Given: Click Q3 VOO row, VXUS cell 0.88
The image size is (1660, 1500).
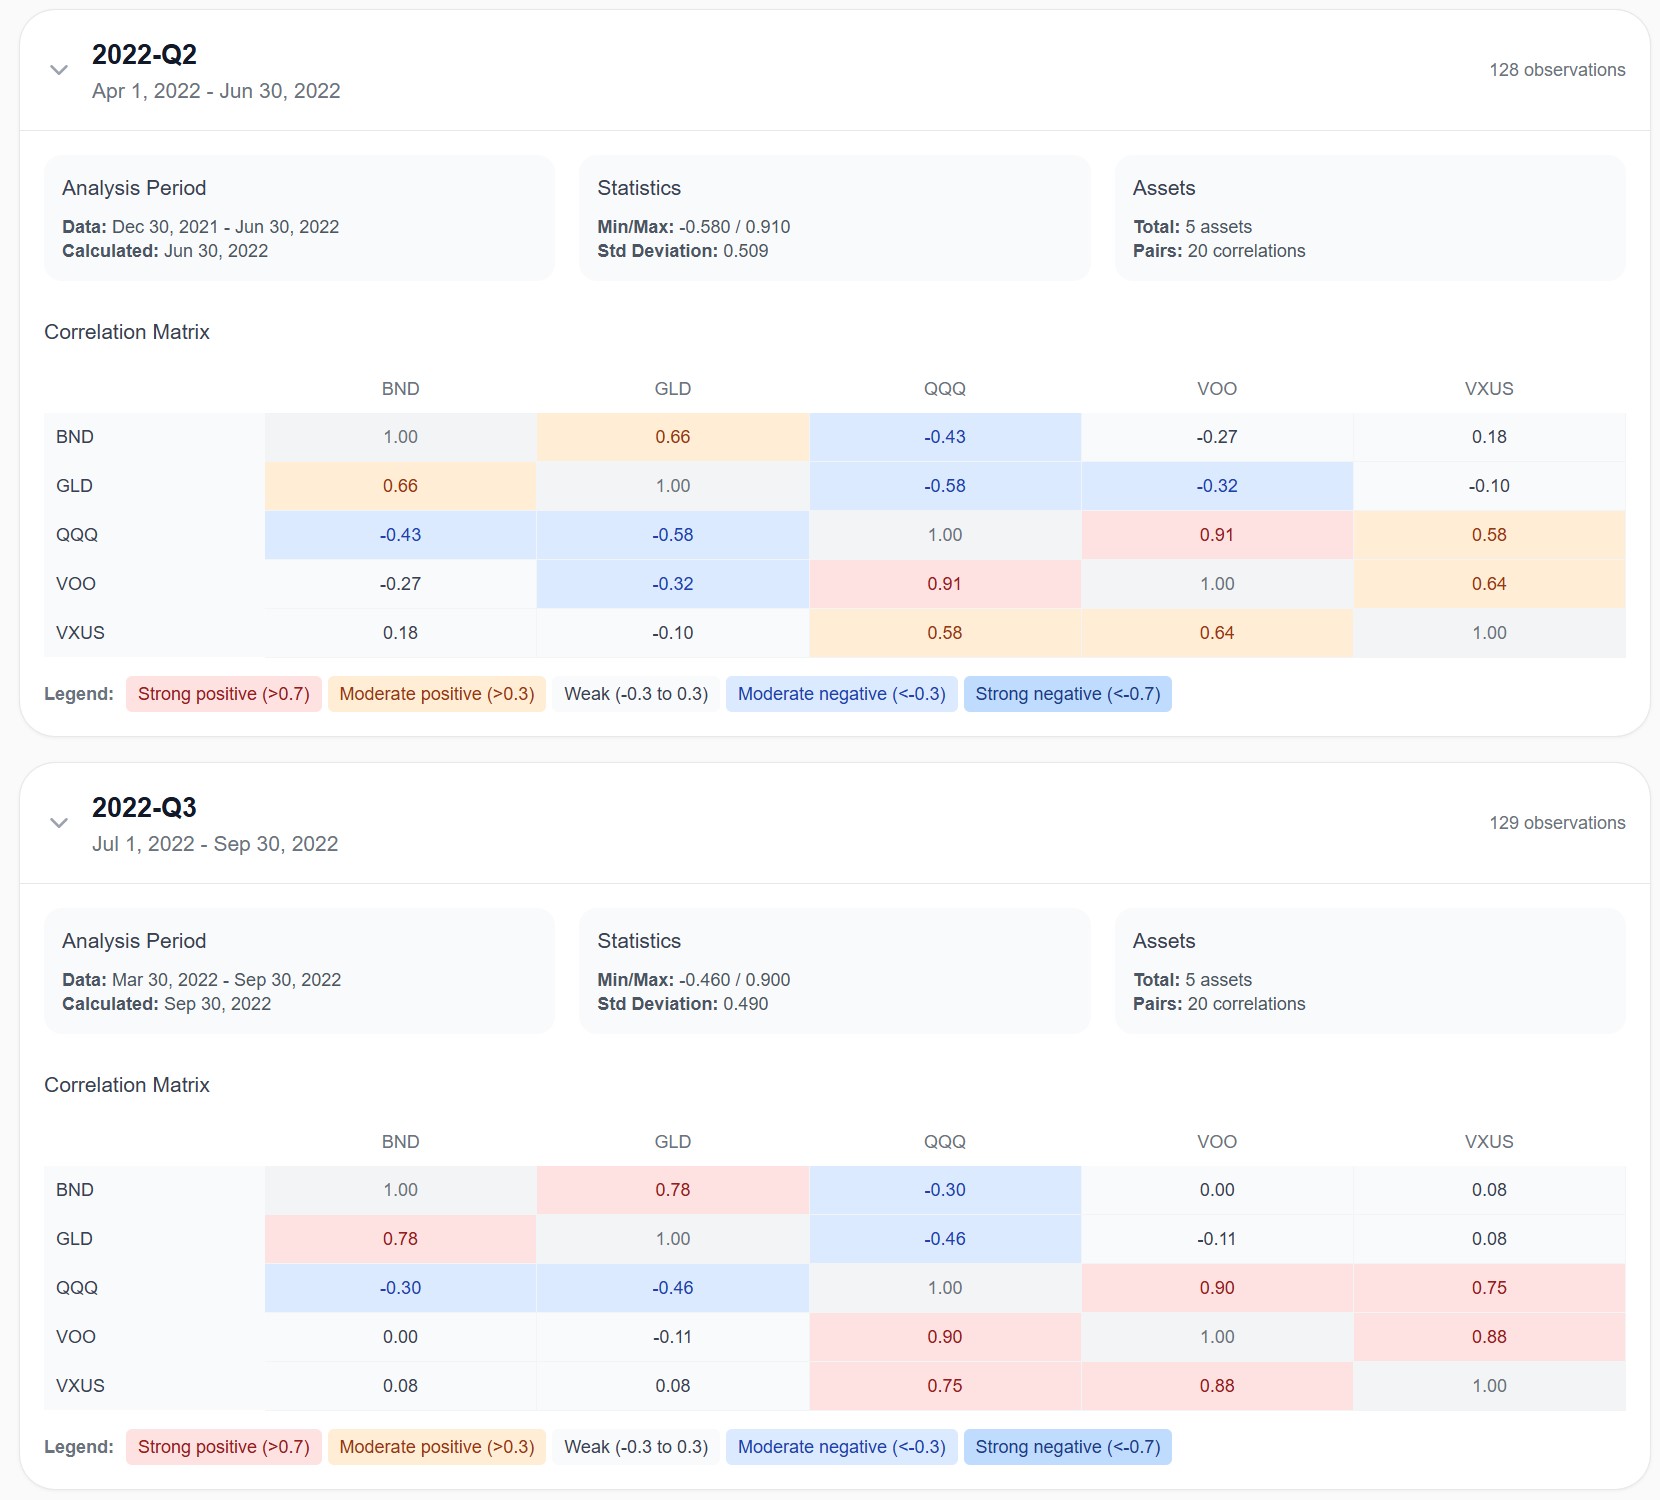Looking at the screenshot, I should tap(1489, 1337).
